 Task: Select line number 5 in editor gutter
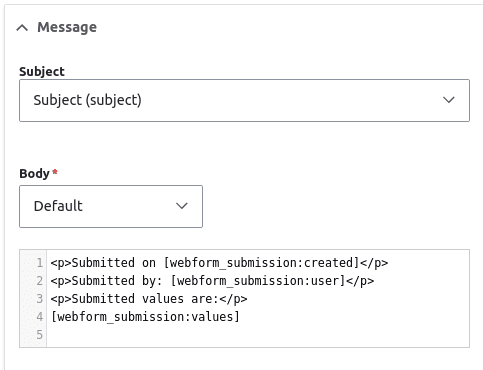click(x=40, y=334)
